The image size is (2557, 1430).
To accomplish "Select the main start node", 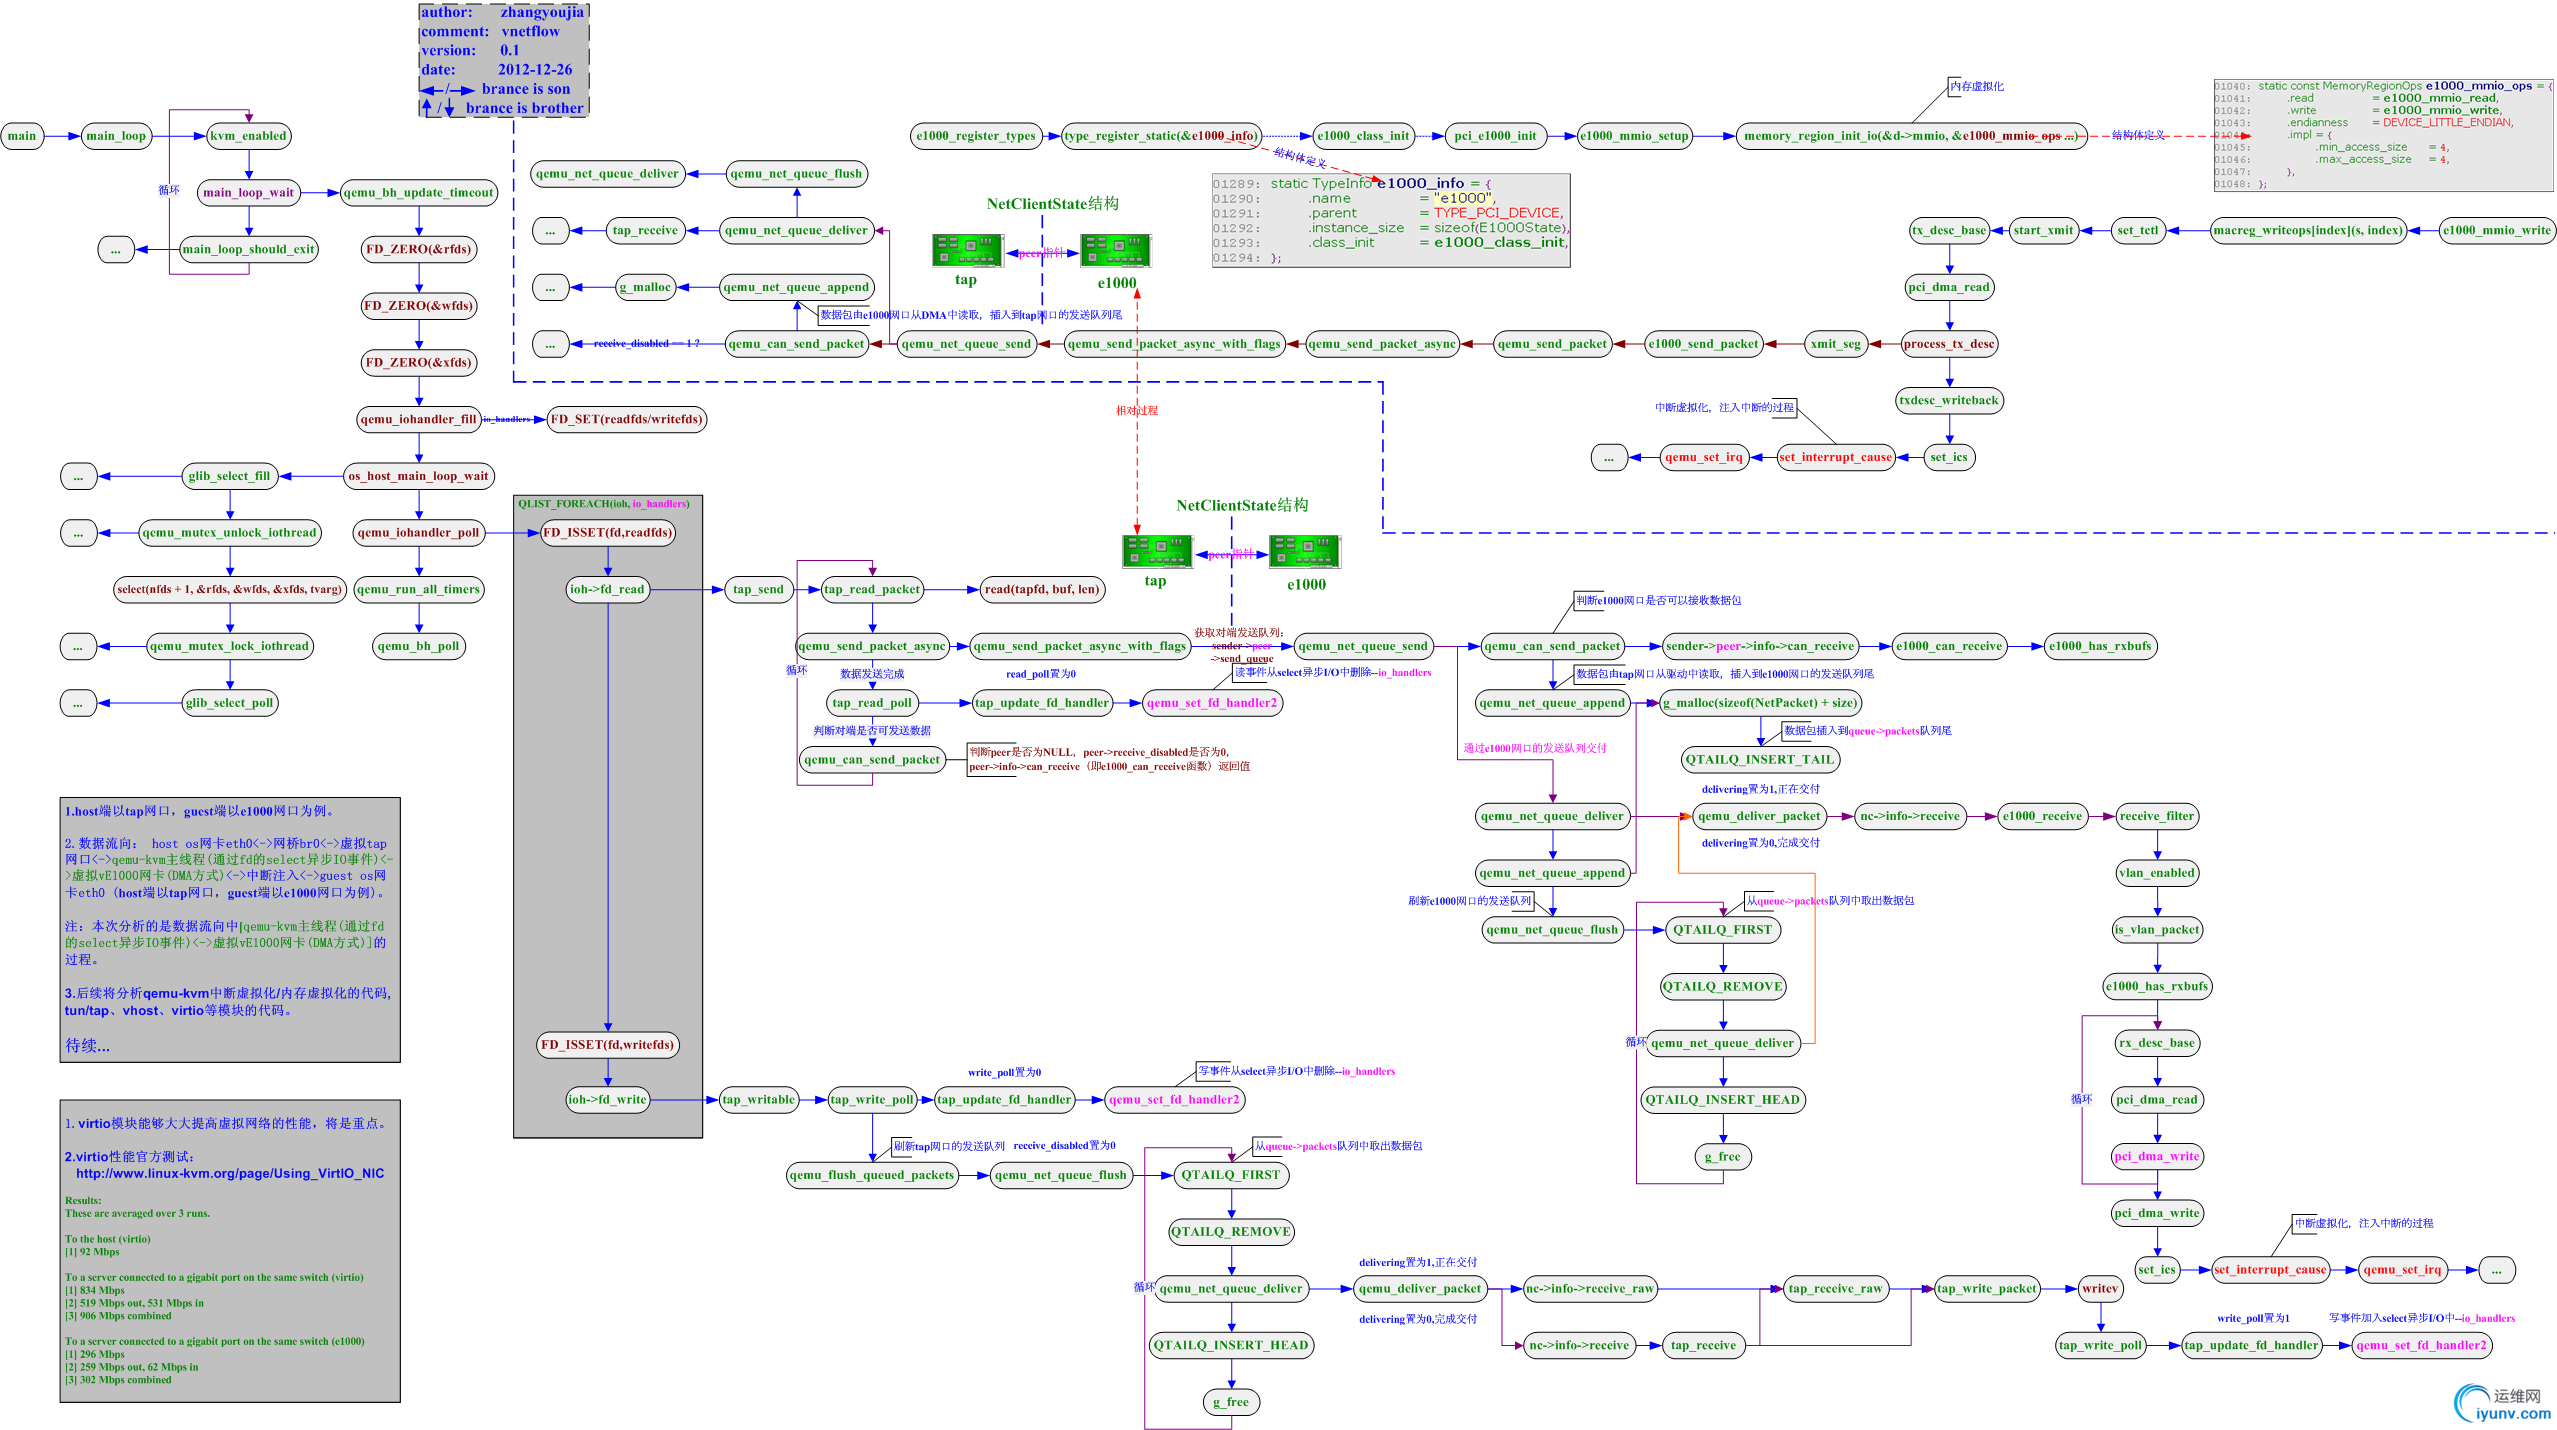I will tap(22, 136).
